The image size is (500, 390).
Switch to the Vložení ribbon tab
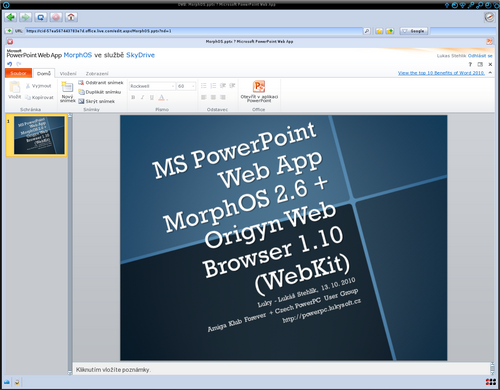click(68, 73)
